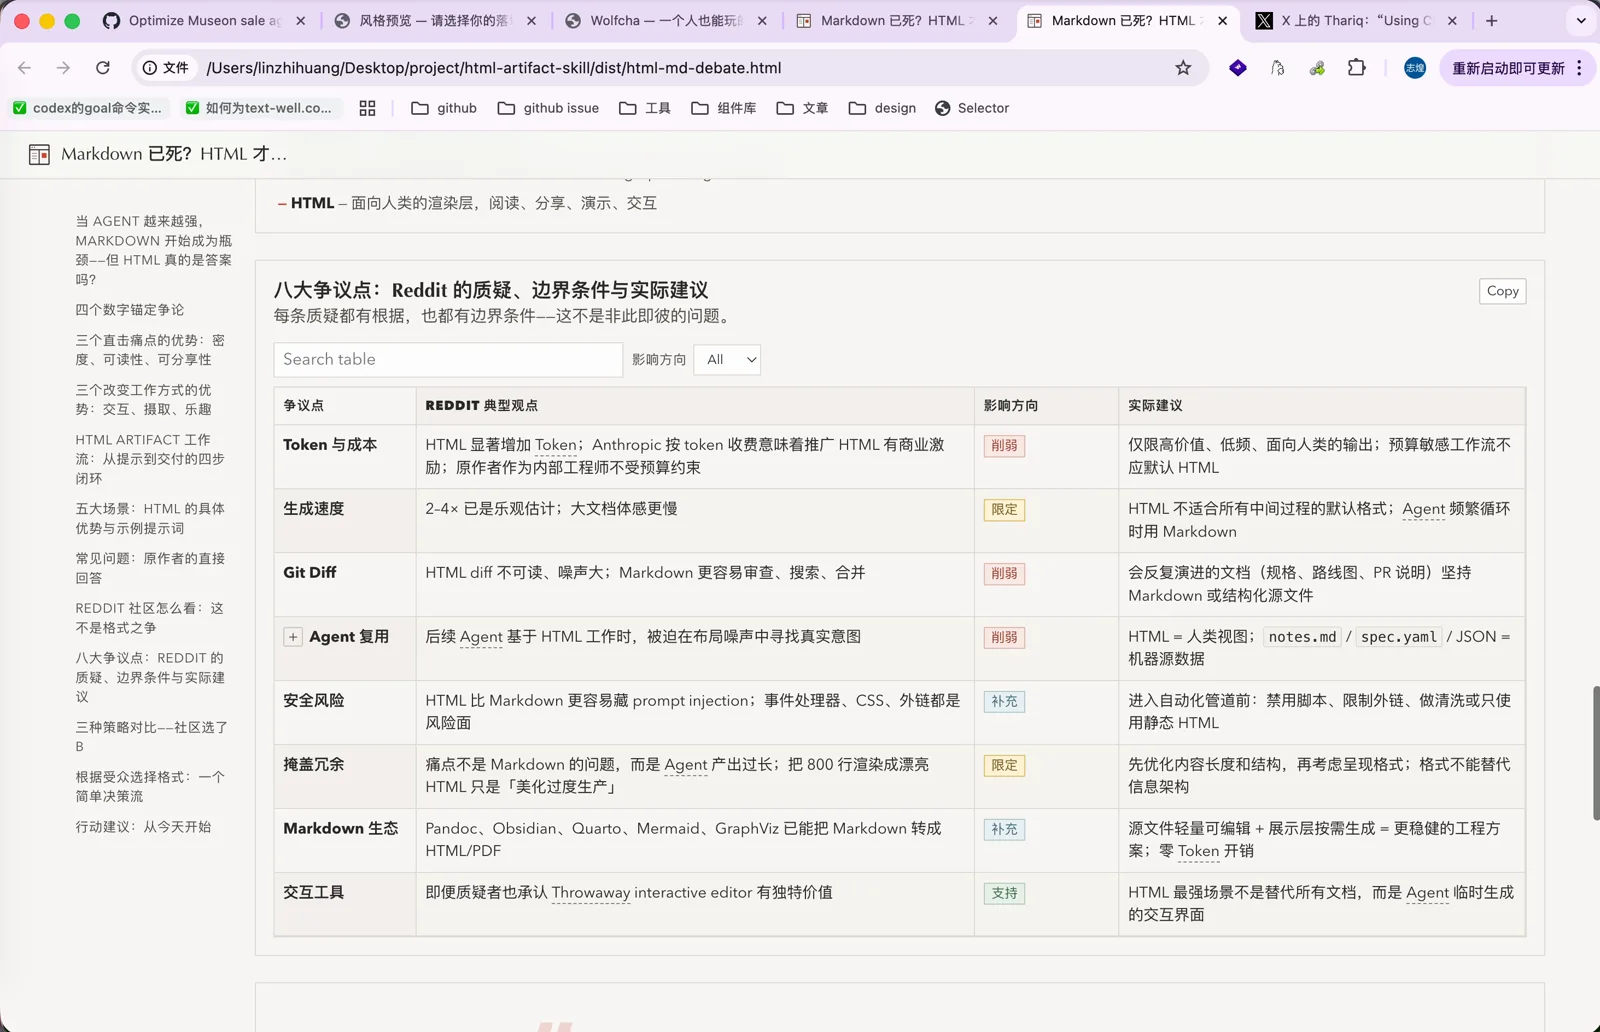The image size is (1600, 1032).
Task: Switch to the 风格预览 tab
Action: coord(435,20)
